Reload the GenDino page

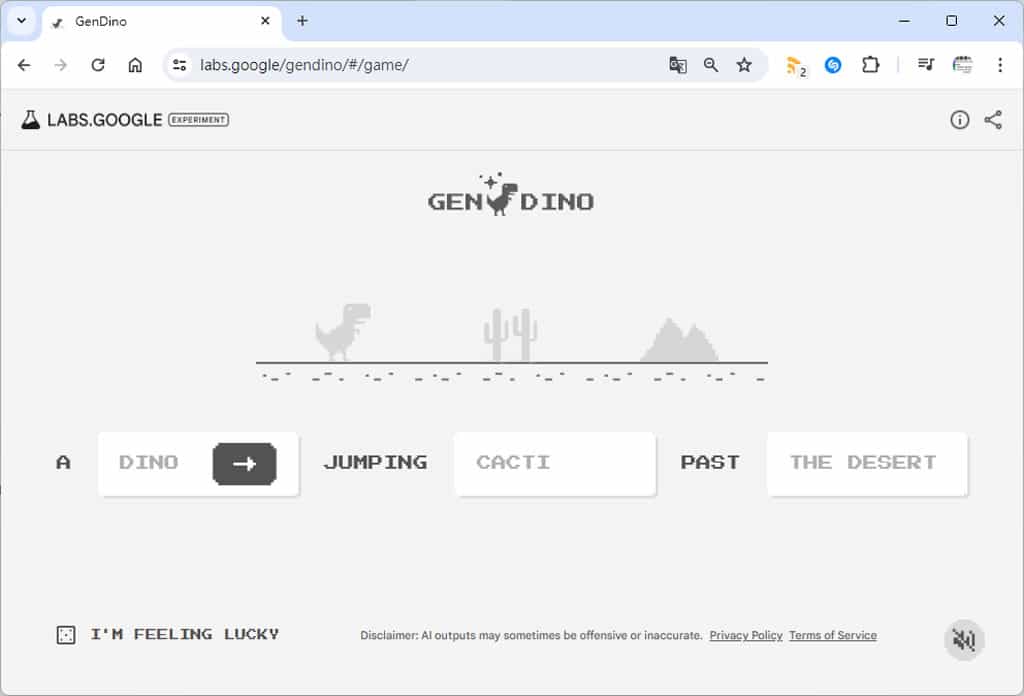98,65
